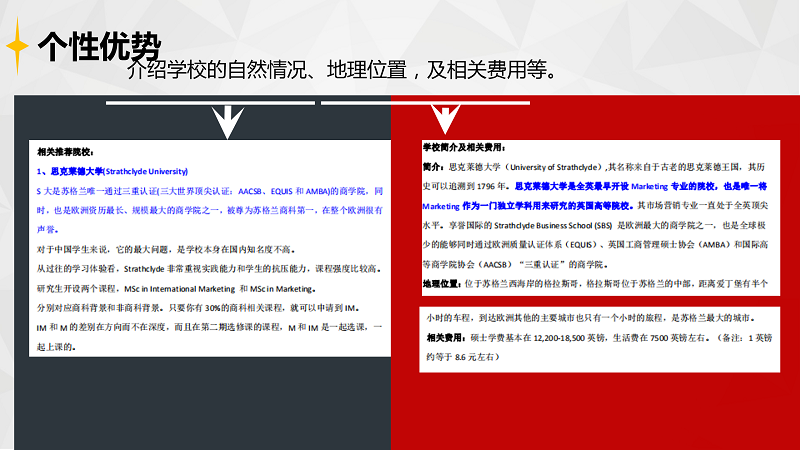Click the bold label "简介:"
The image size is (800, 450).
click(434, 167)
